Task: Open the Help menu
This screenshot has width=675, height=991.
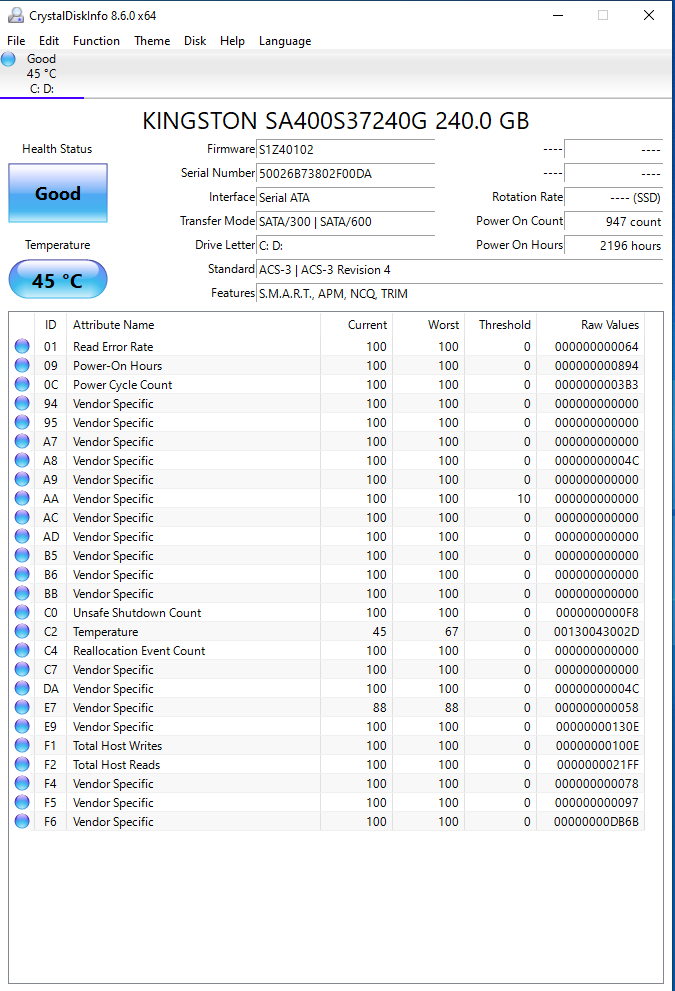Action: point(232,41)
